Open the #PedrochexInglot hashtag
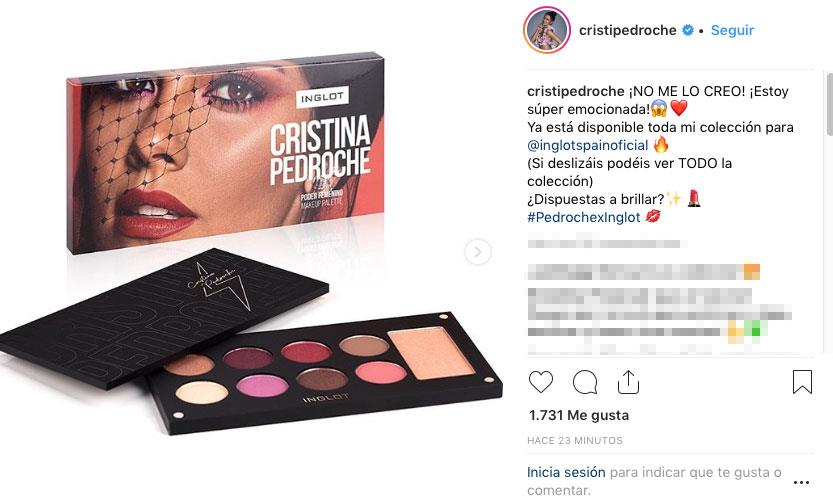The height and width of the screenshot is (503, 833). [583, 217]
